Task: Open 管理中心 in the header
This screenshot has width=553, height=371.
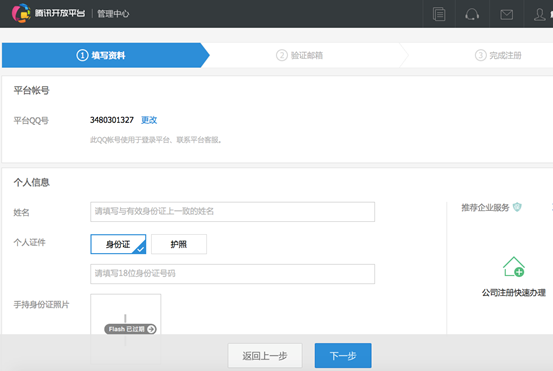Action: tap(113, 14)
